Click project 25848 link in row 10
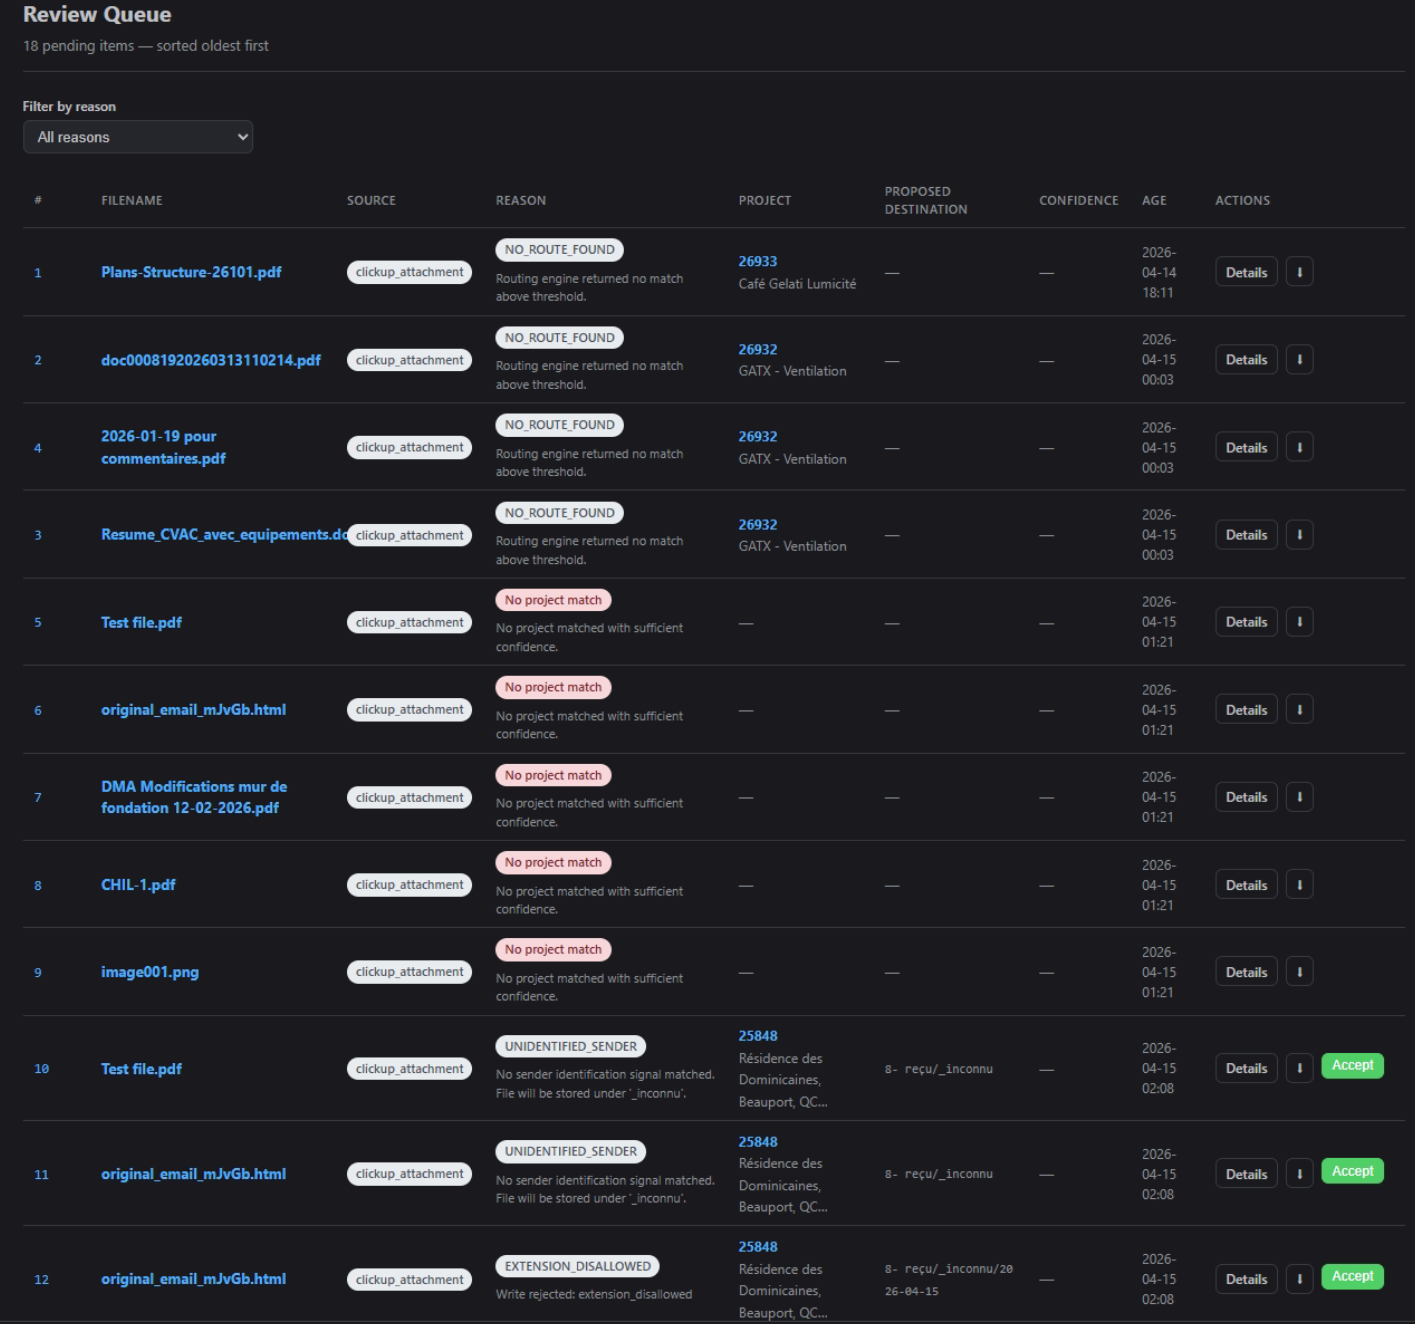Image resolution: width=1415 pixels, height=1324 pixels. point(757,1036)
